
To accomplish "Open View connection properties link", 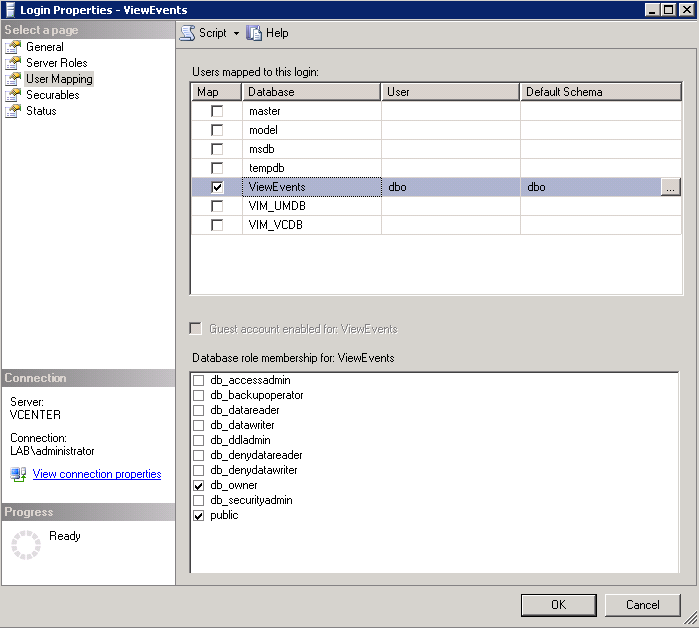I will tap(97, 474).
